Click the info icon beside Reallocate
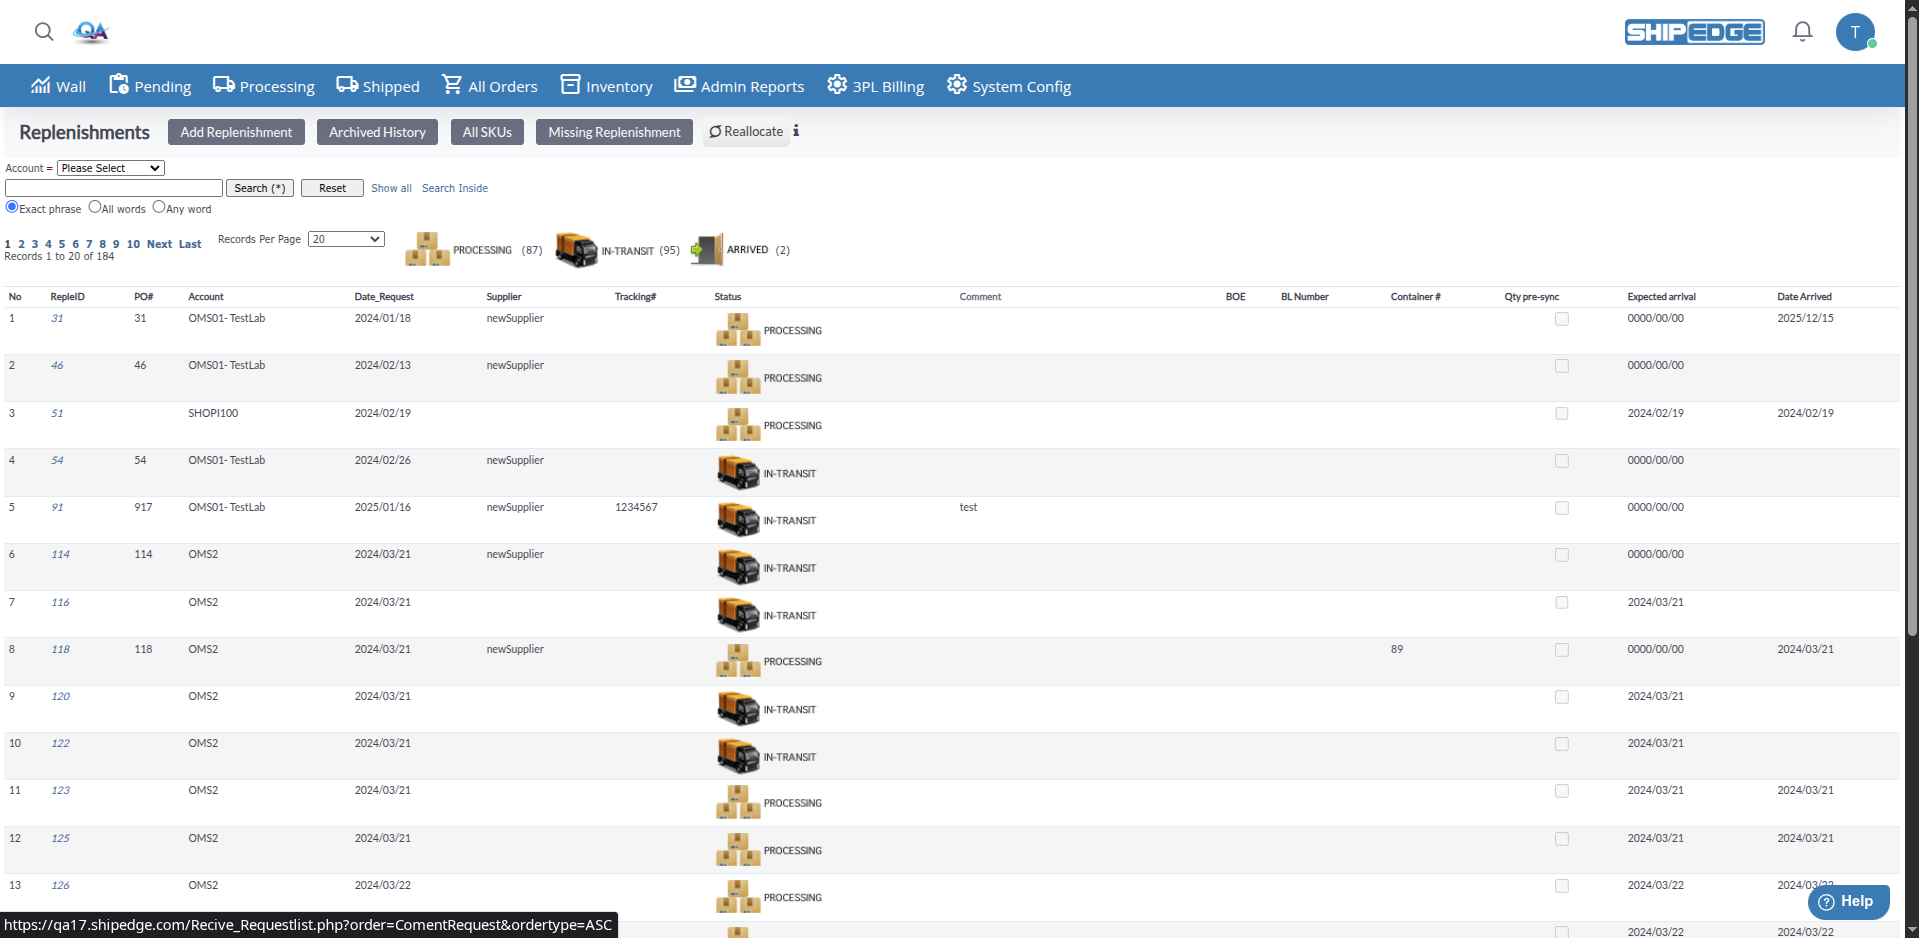Image resolution: width=1919 pixels, height=938 pixels. (796, 130)
